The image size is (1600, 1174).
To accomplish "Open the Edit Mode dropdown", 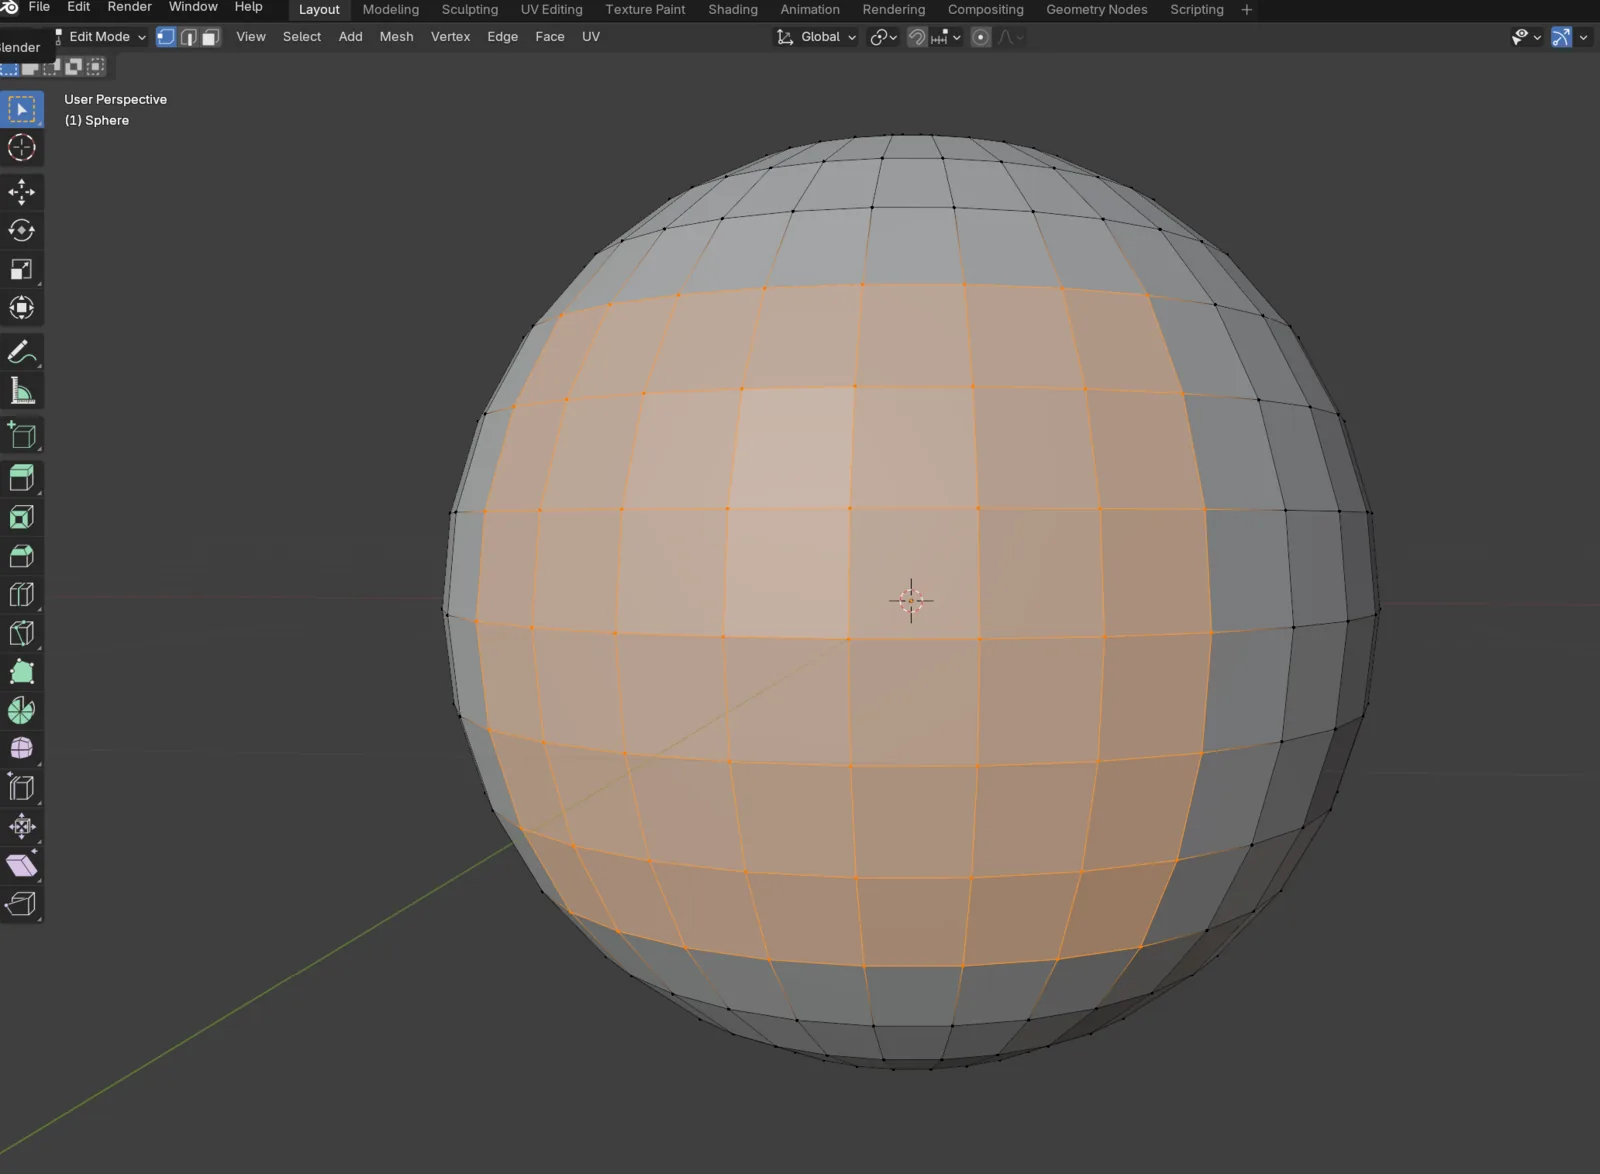I will tap(101, 37).
